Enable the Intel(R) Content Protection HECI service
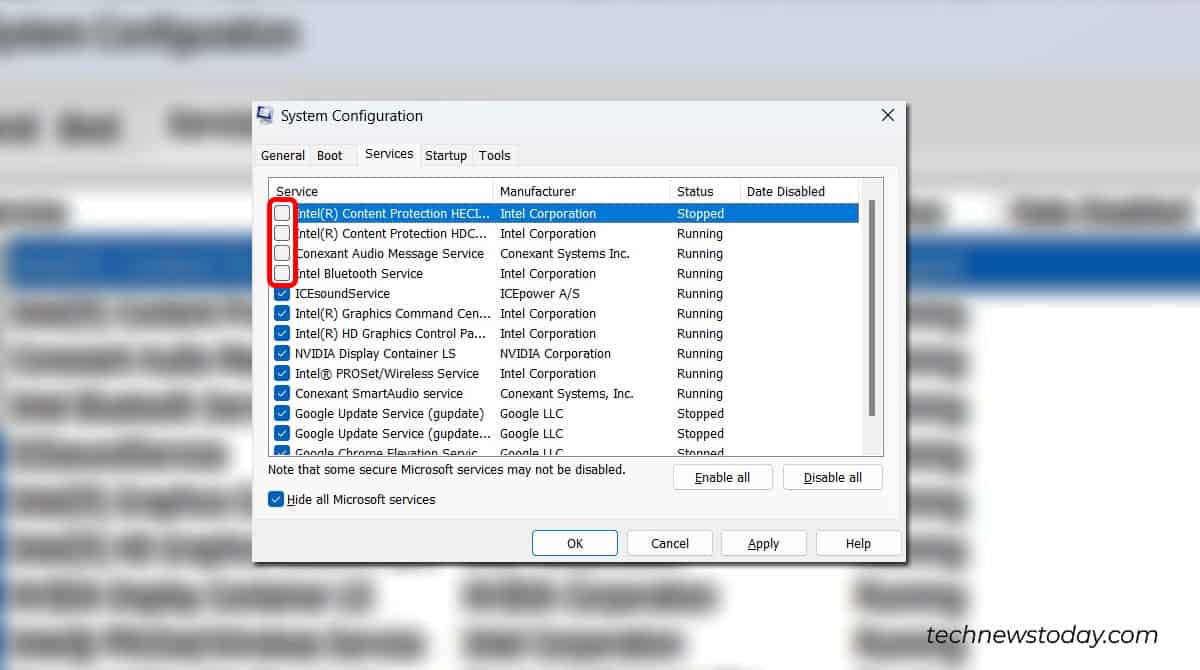 [281, 213]
